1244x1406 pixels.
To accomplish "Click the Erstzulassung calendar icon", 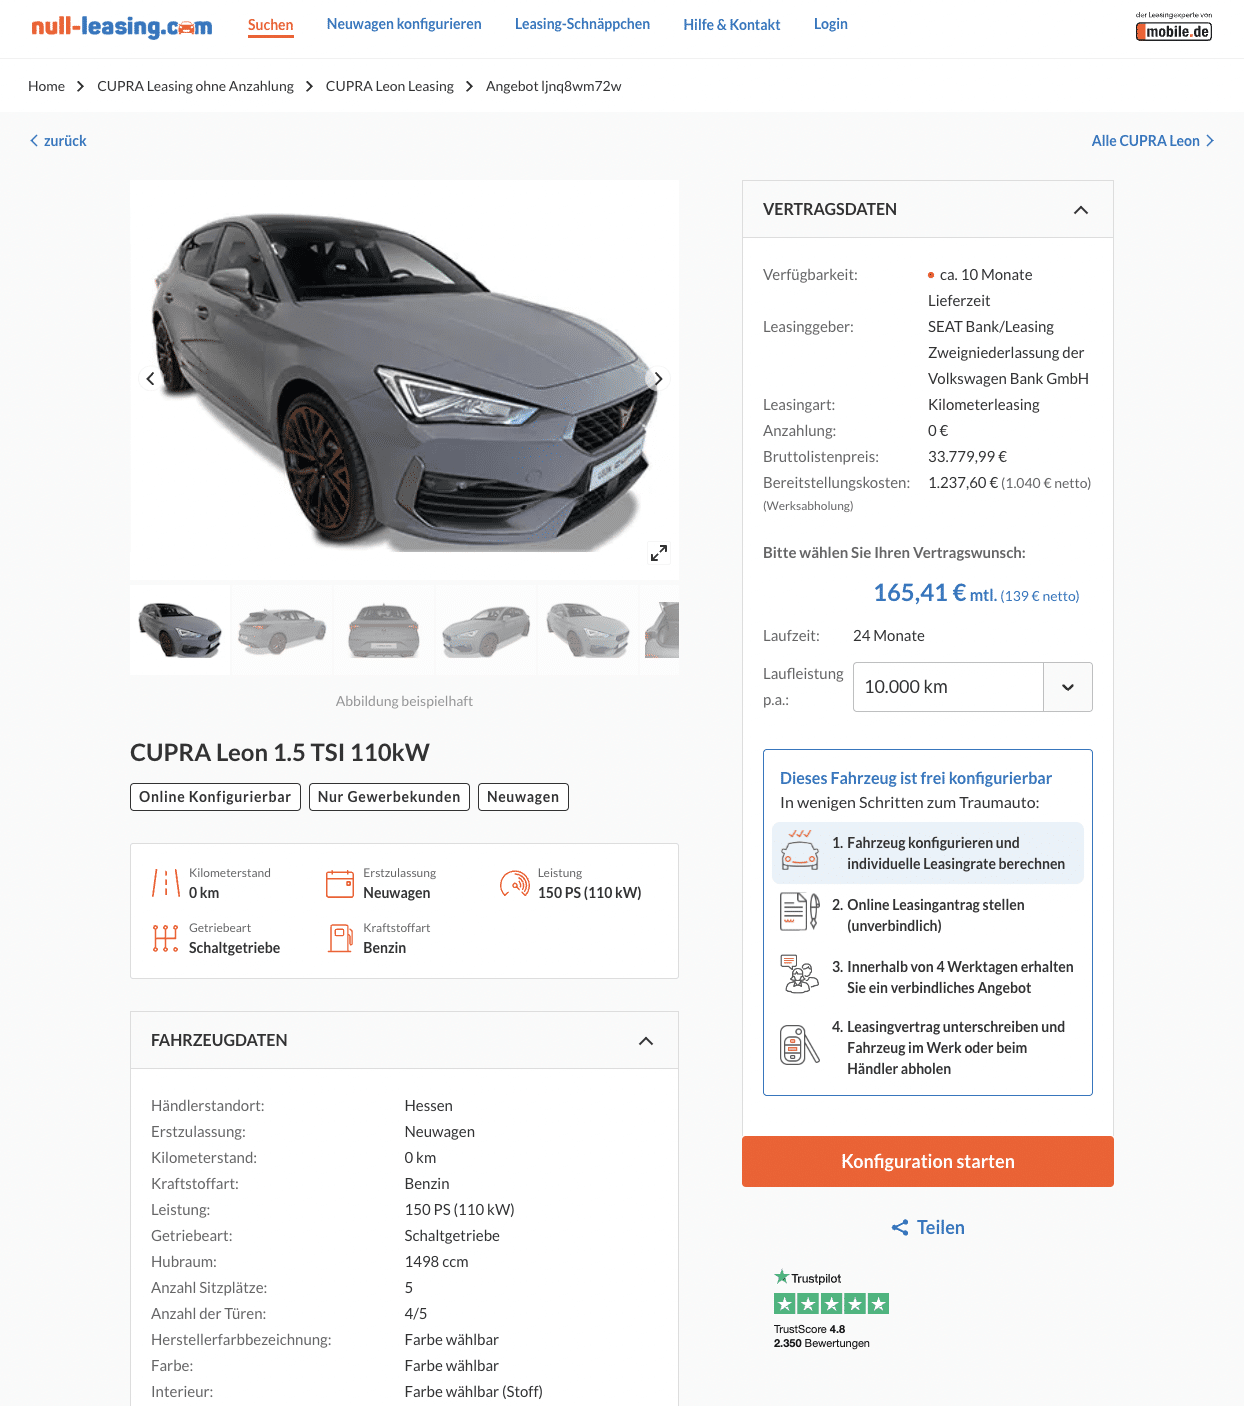I will point(340,883).
